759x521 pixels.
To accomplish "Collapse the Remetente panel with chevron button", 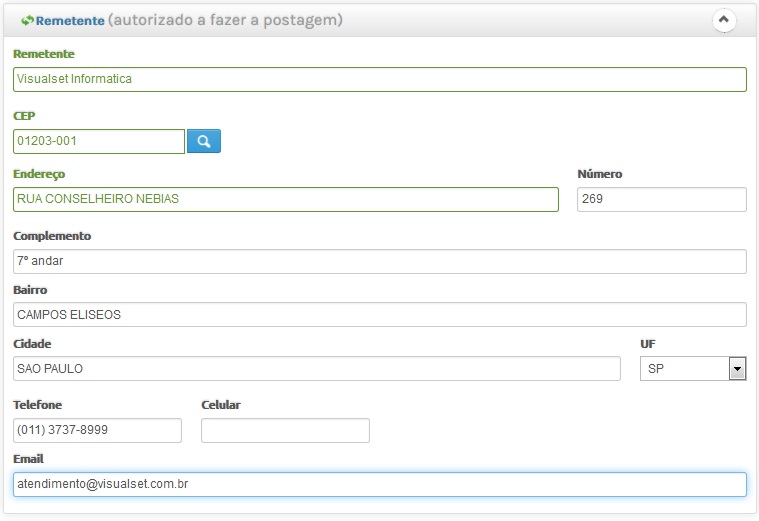I will click(724, 20).
